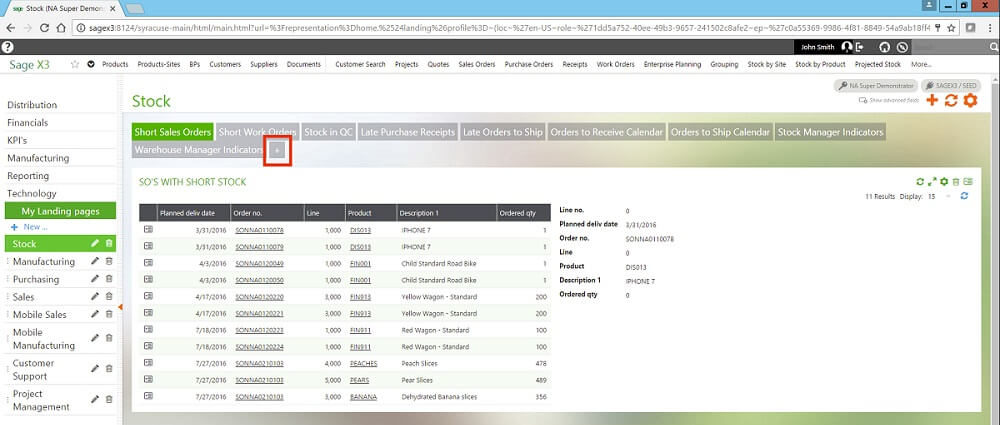Image resolution: width=1000 pixels, height=425 pixels.
Task: Add a new tab with the plus button
Action: coord(278,151)
